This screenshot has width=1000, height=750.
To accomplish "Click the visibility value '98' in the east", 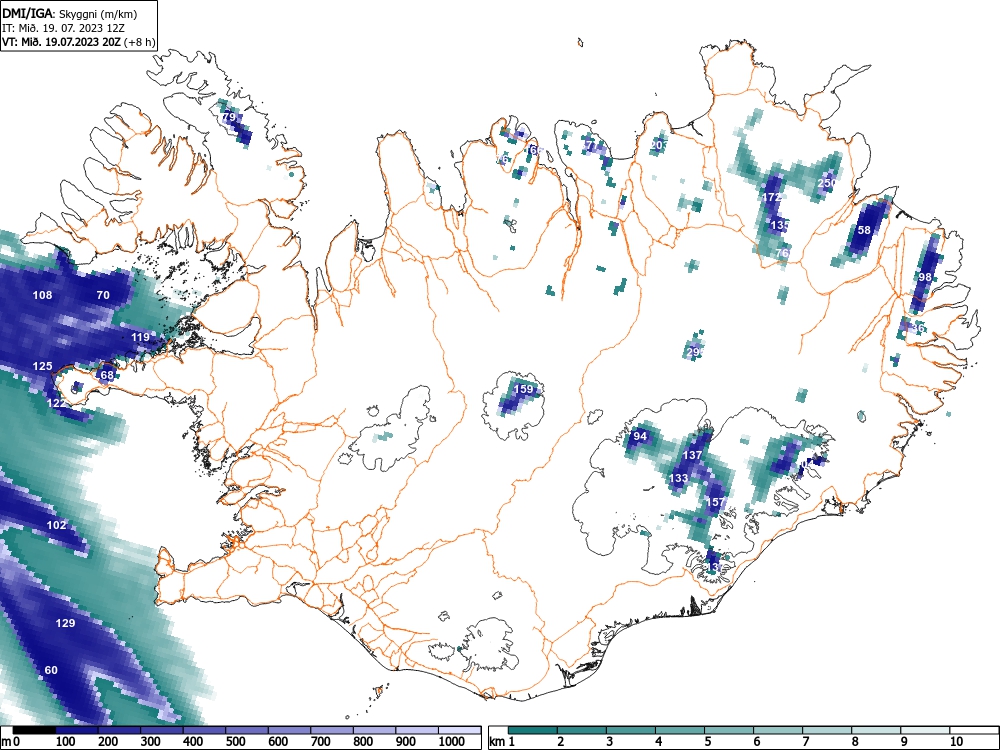I will point(925,277).
